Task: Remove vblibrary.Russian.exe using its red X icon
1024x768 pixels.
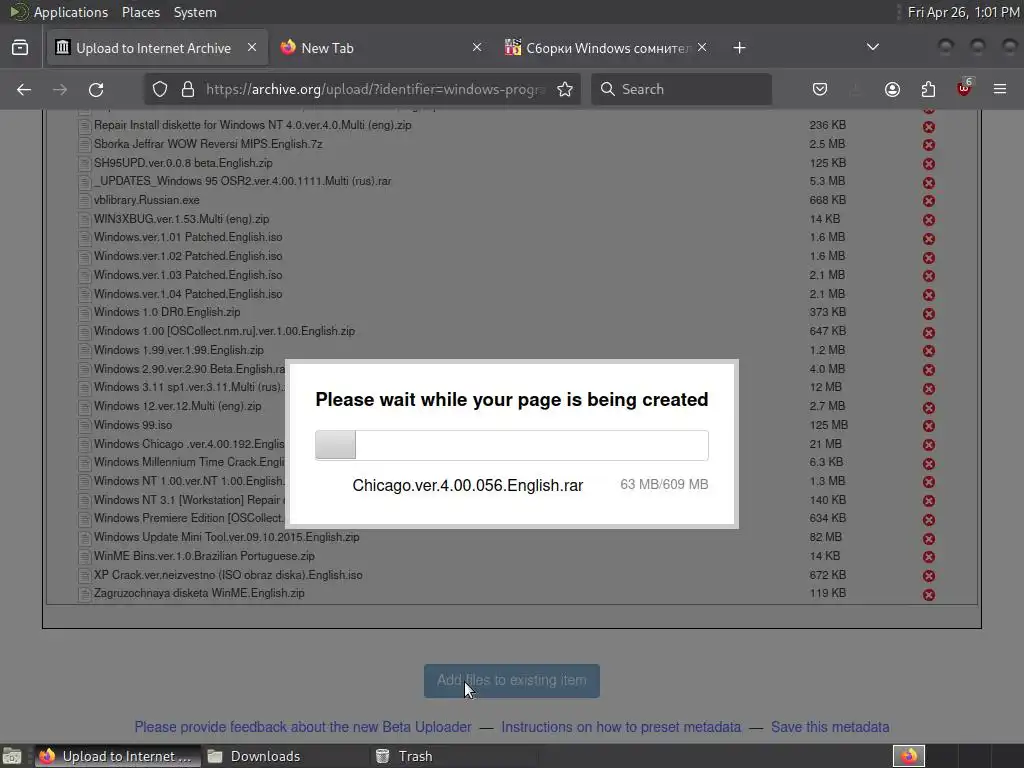Action: coord(929,201)
